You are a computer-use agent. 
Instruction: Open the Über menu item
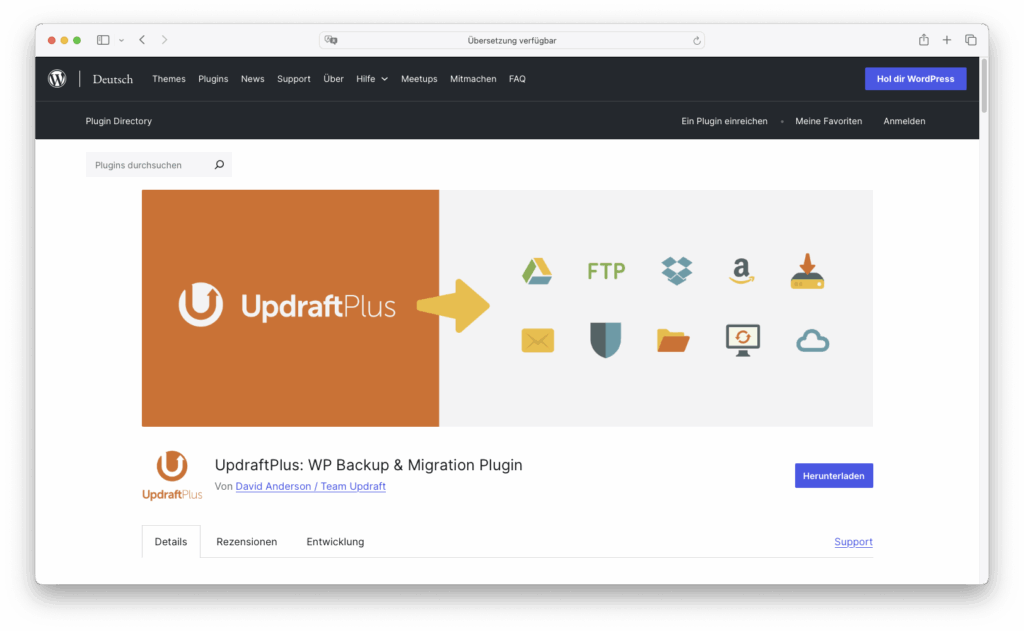point(333,78)
